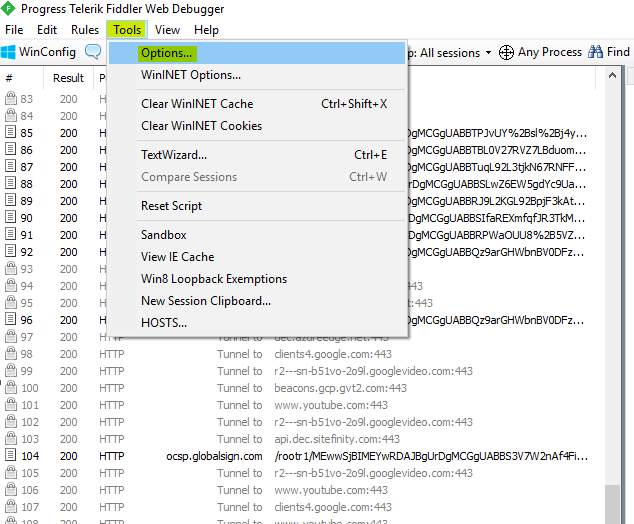Image resolution: width=634 pixels, height=524 pixels.
Task: Click the lock icon of session 100
Action: (x=11, y=387)
